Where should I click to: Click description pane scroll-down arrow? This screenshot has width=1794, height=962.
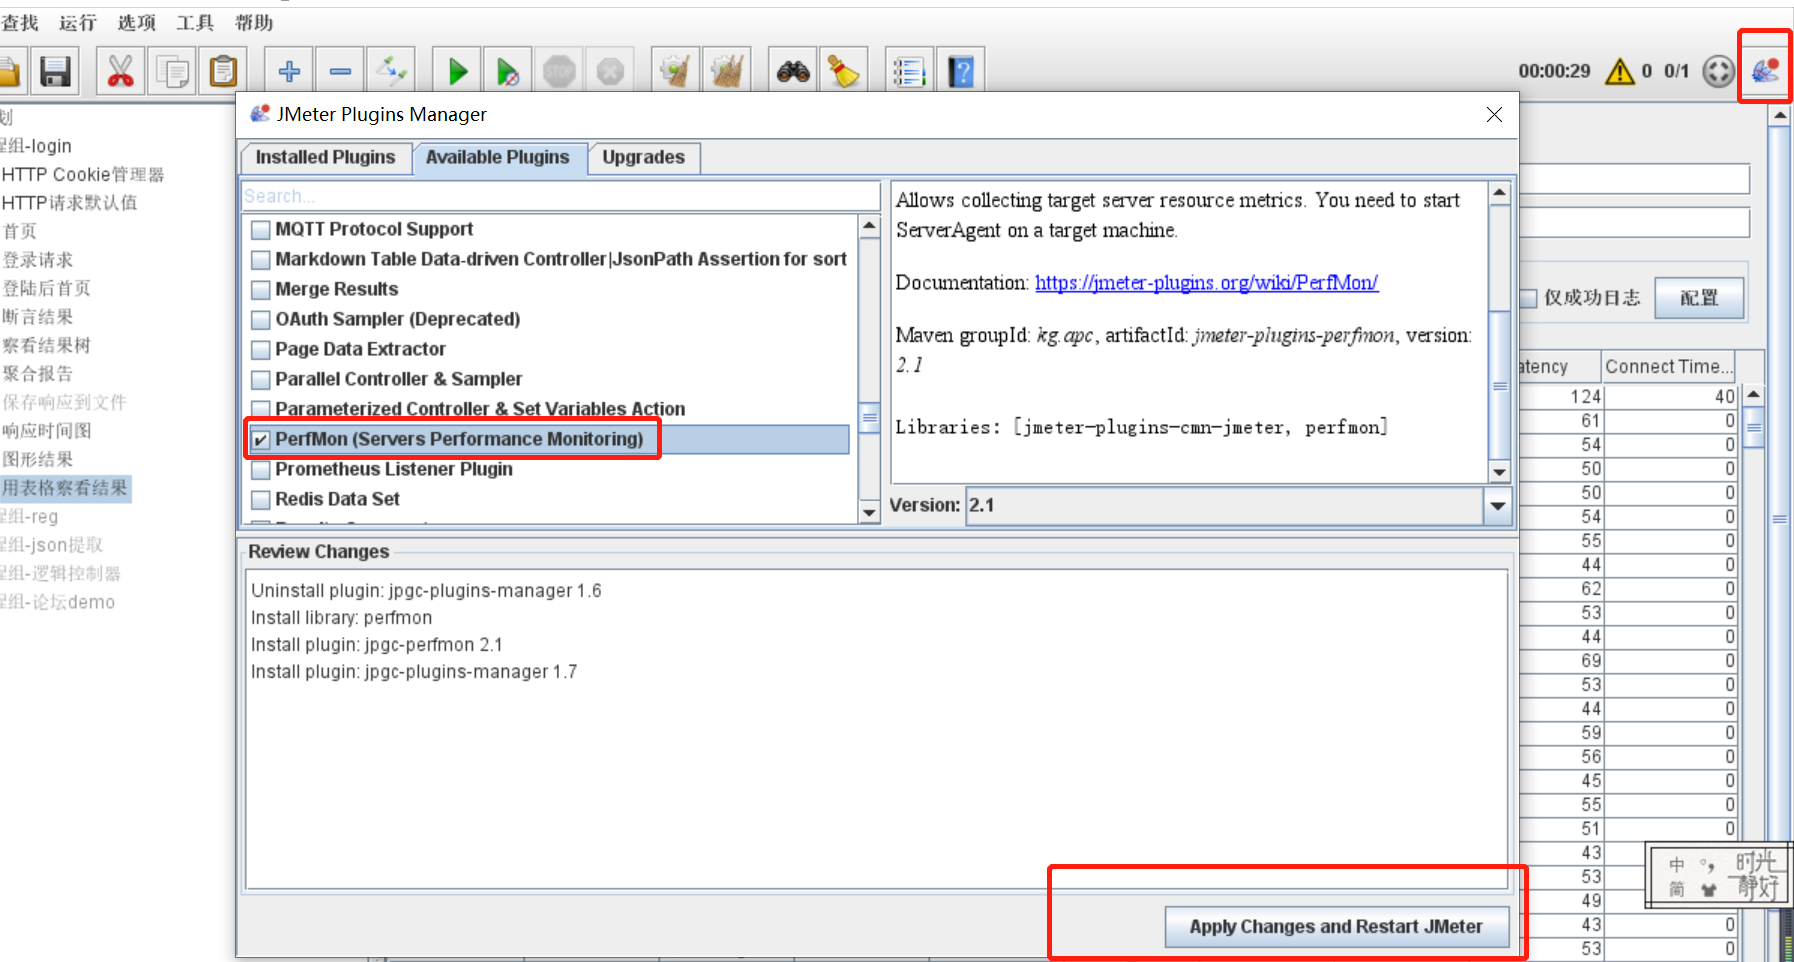(1499, 472)
